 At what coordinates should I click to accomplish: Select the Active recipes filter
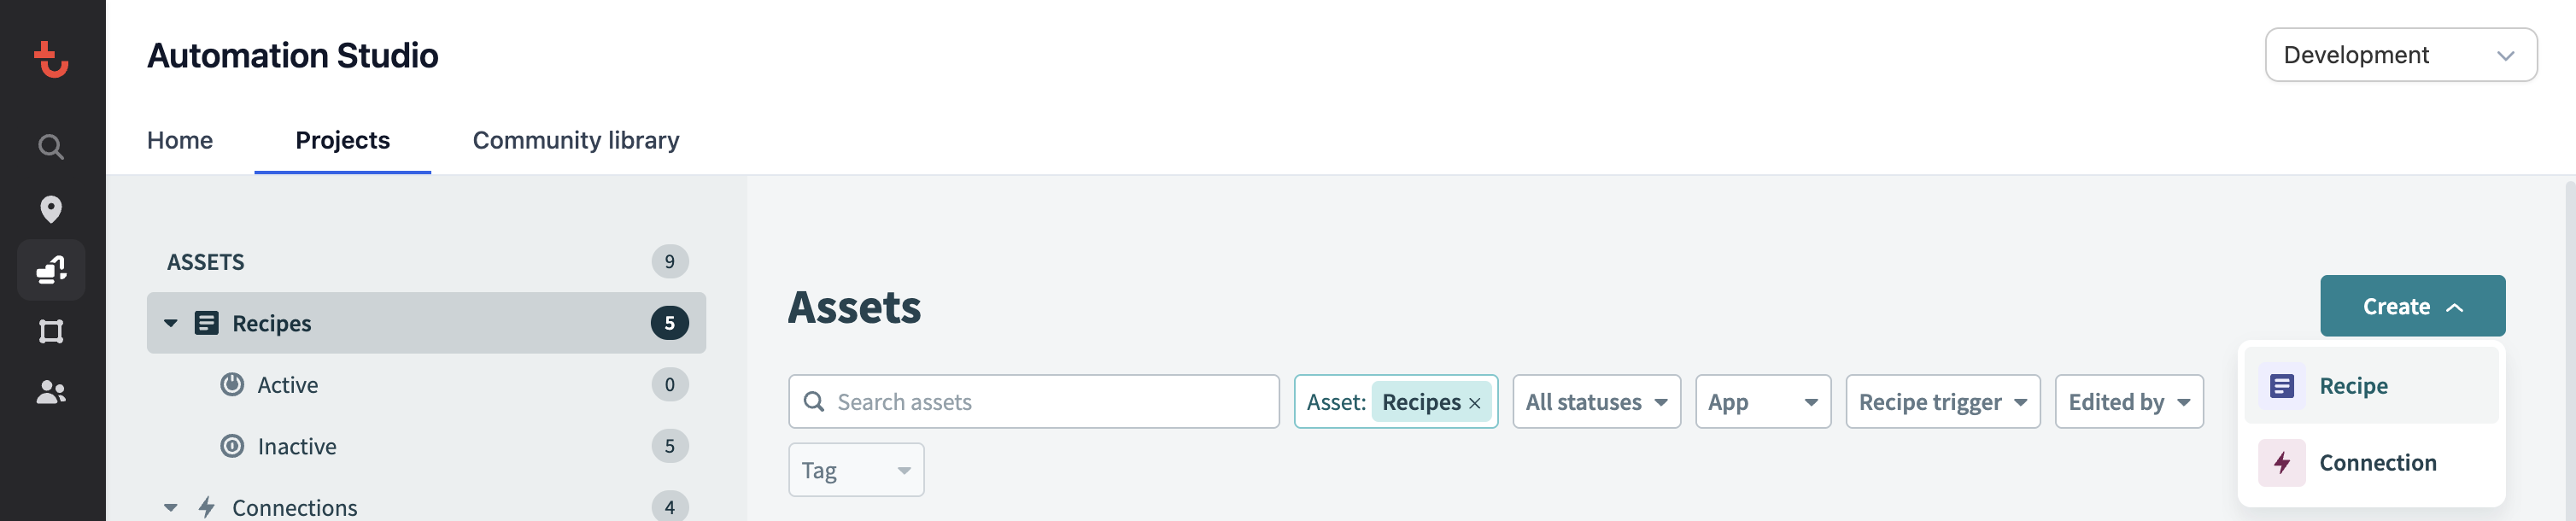coord(287,384)
